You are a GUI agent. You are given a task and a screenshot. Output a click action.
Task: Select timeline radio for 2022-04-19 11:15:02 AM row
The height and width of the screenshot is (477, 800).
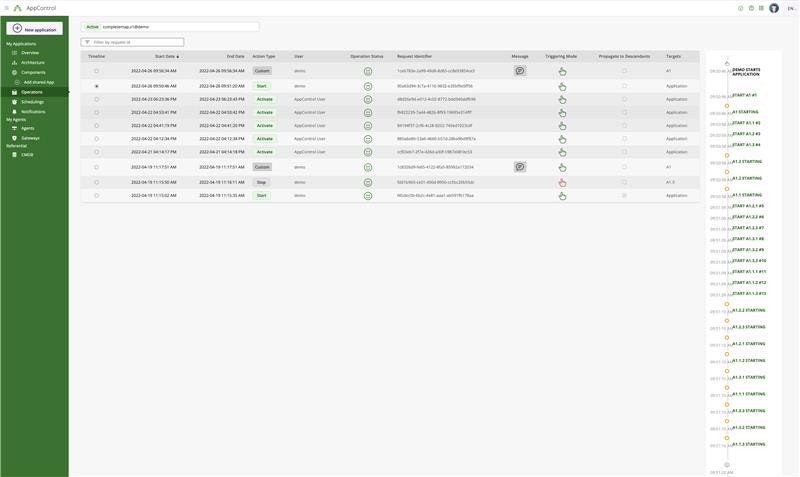point(96,196)
